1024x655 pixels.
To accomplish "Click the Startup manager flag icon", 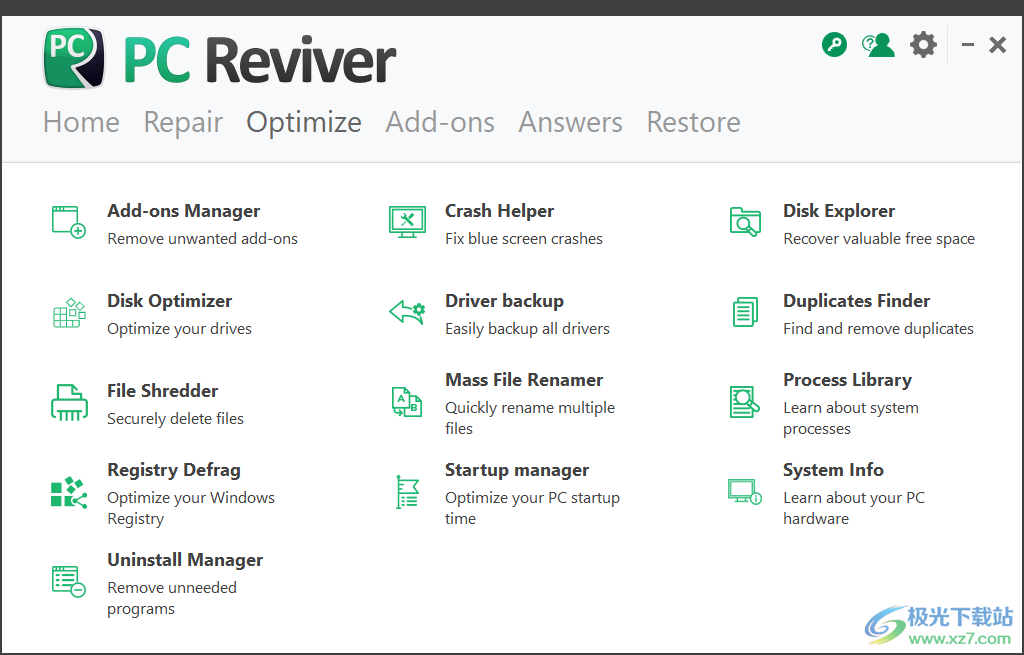I will click(407, 492).
